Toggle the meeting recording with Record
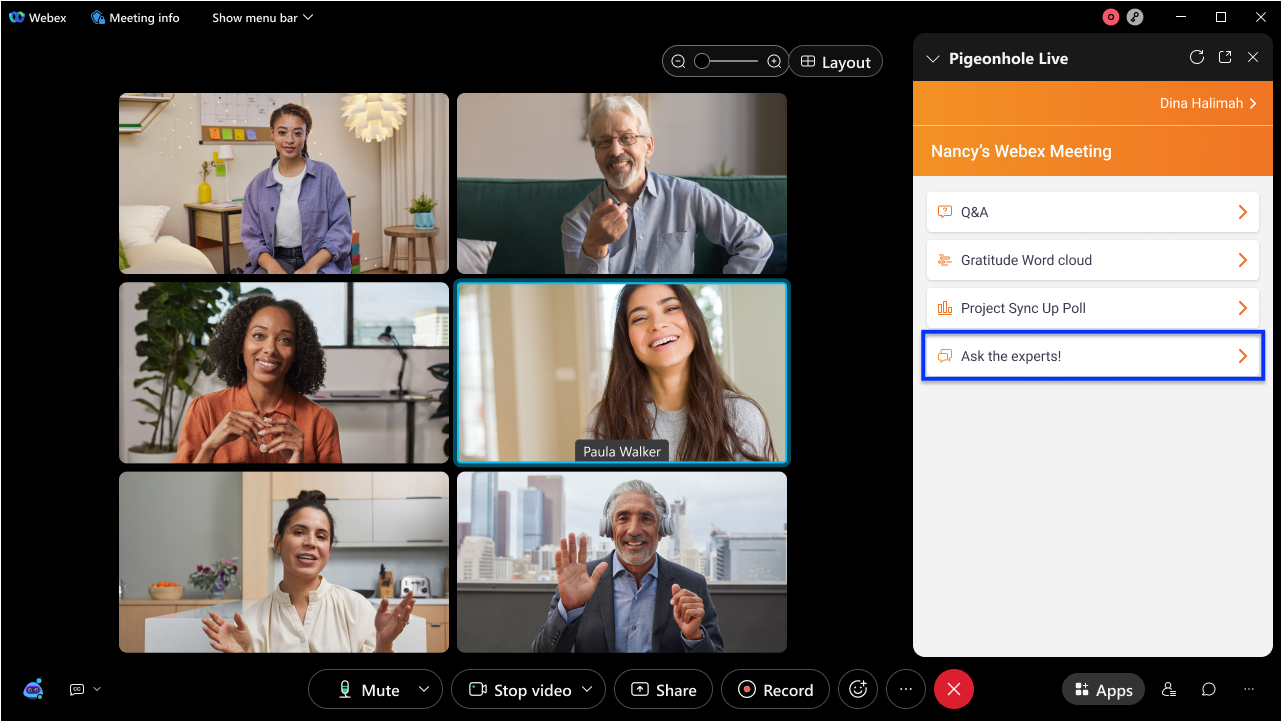This screenshot has height=722, width=1282. tap(775, 690)
